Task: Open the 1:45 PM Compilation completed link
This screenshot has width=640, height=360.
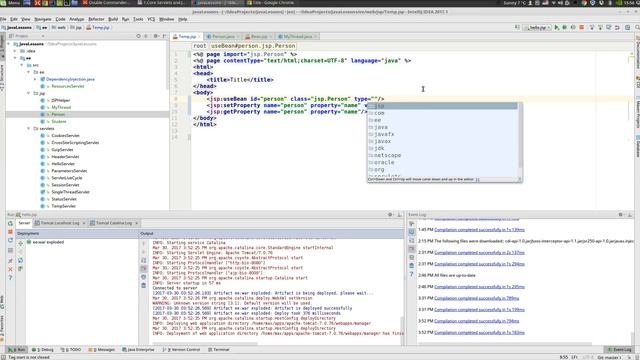Action: [479, 230]
